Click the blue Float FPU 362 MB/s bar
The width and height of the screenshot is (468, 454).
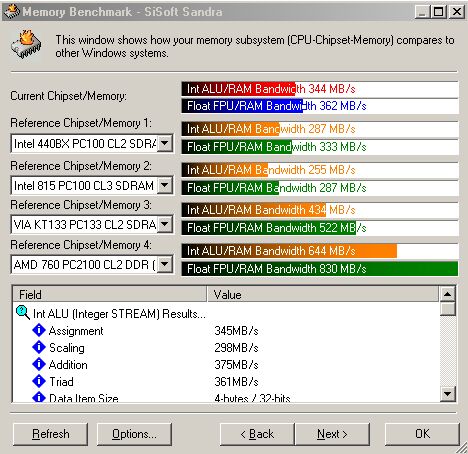pos(320,106)
